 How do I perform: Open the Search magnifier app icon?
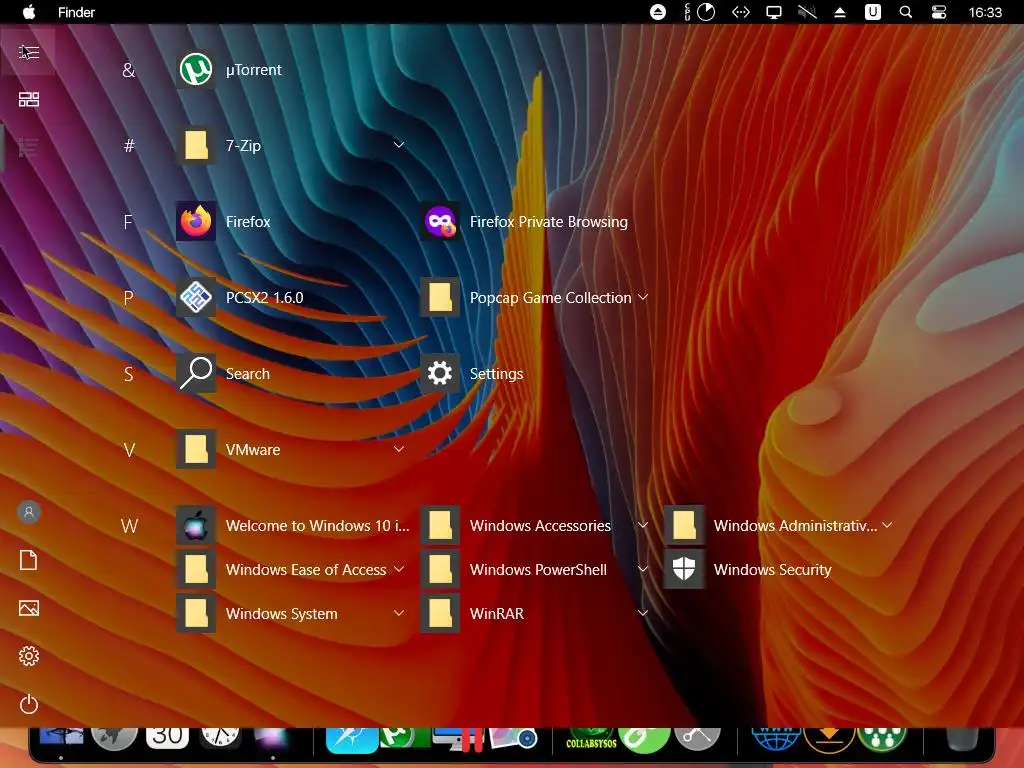pos(196,374)
